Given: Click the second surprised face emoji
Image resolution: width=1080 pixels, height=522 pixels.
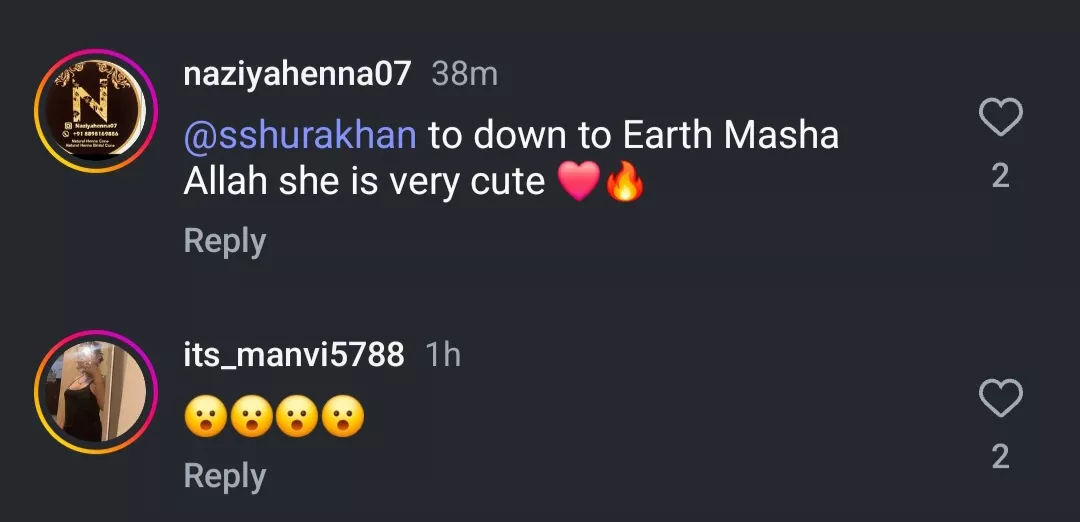Looking at the screenshot, I should point(251,417).
